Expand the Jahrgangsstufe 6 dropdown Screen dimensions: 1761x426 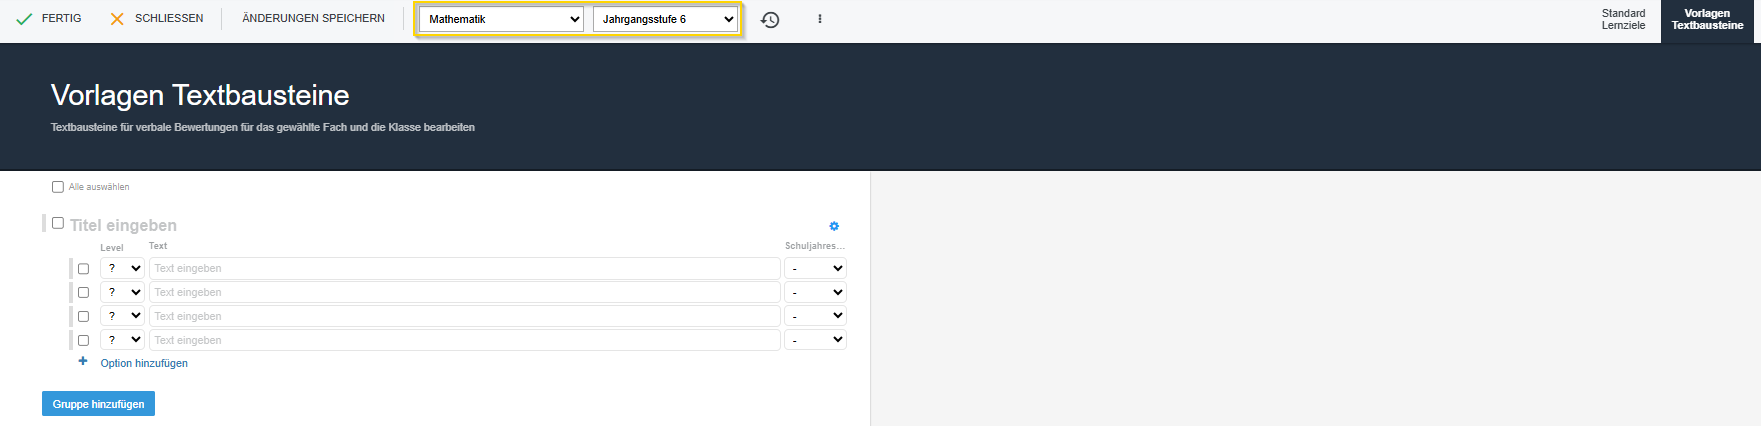666,19
